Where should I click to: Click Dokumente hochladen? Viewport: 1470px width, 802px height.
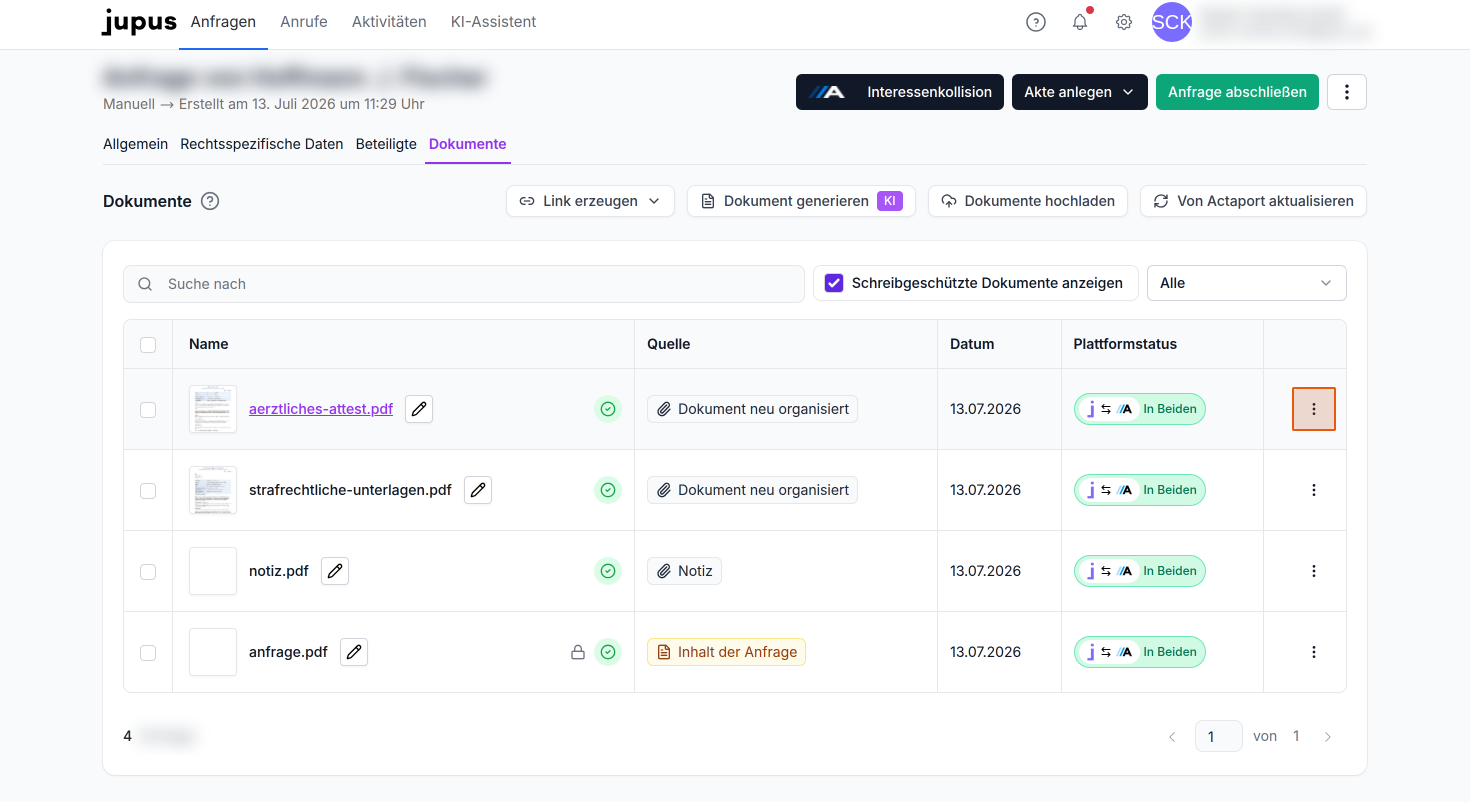point(1028,201)
